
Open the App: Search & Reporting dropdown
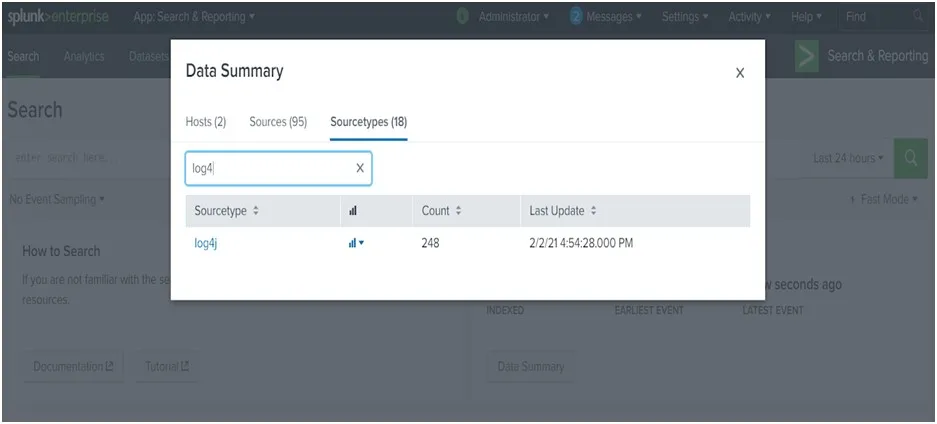point(194,17)
